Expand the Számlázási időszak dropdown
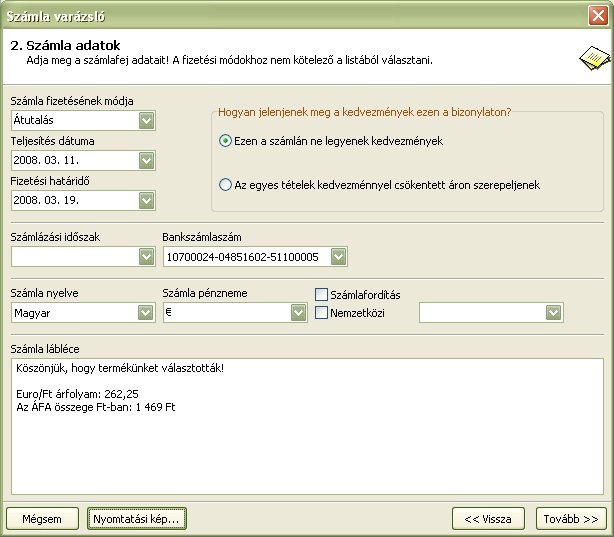This screenshot has height=537, width=614. [147, 257]
